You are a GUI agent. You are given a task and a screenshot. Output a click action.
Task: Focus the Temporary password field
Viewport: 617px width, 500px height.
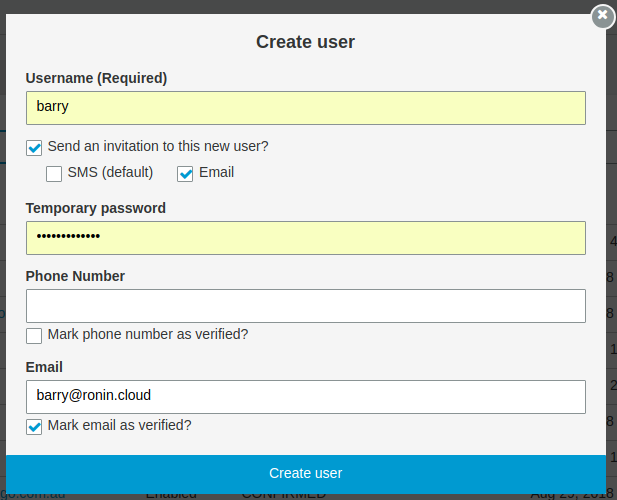(306, 238)
